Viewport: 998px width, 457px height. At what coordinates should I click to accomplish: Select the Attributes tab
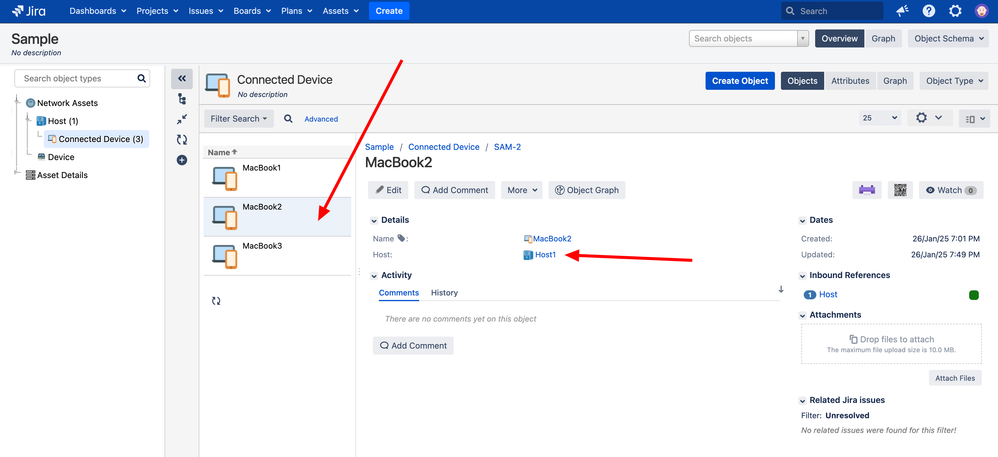pyautogui.click(x=850, y=81)
